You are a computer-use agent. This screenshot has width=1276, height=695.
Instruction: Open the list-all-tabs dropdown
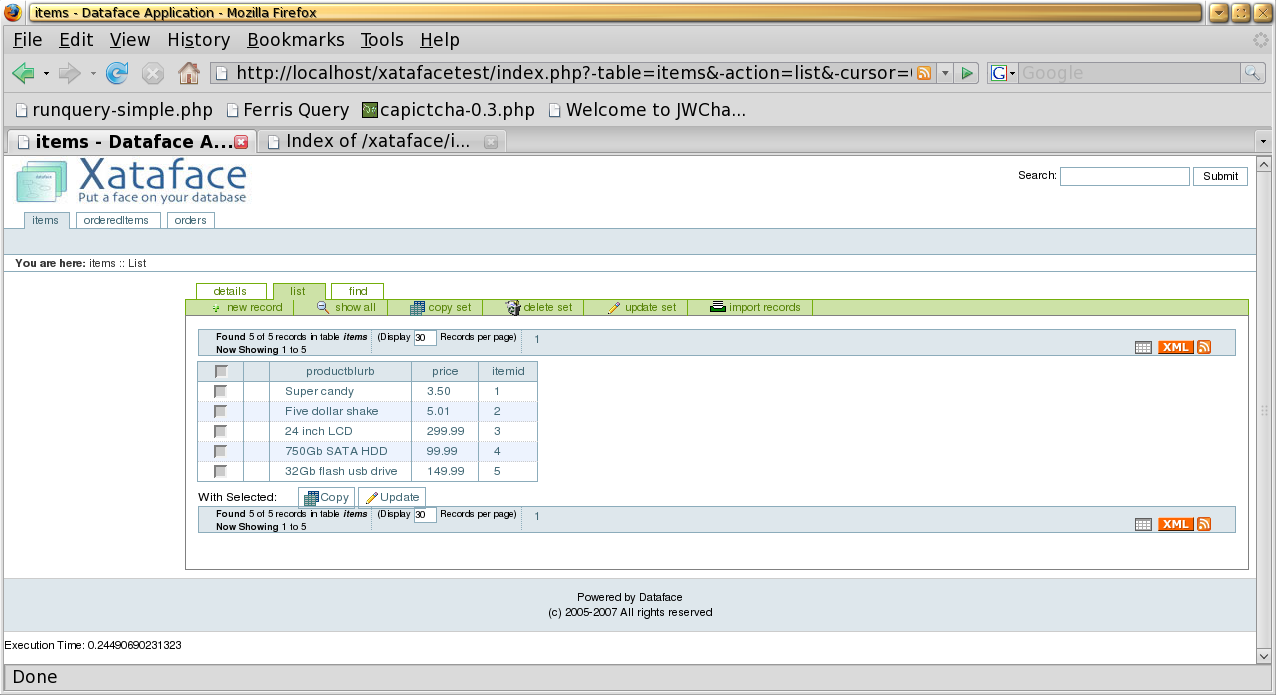click(x=1263, y=142)
